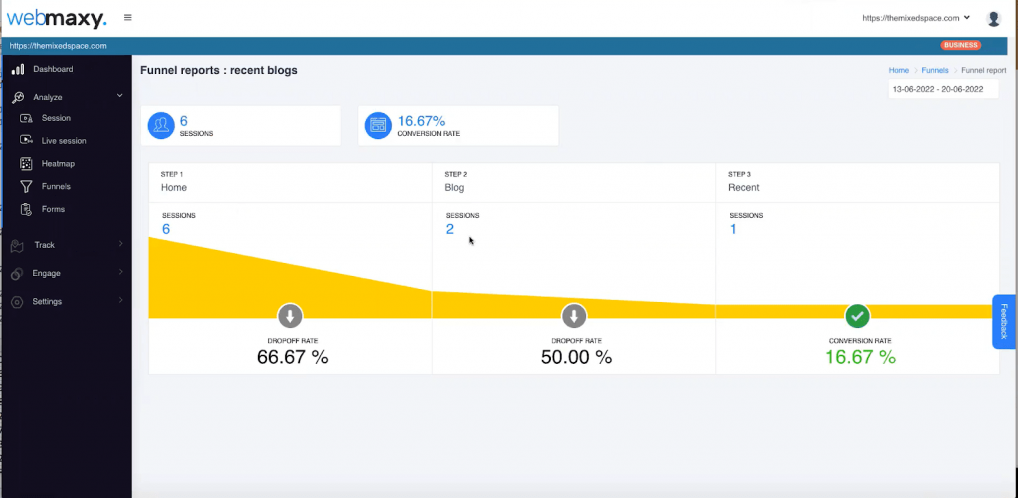Click the green 16.67 % conversion value
The width and height of the screenshot is (1018, 498).
click(860, 357)
